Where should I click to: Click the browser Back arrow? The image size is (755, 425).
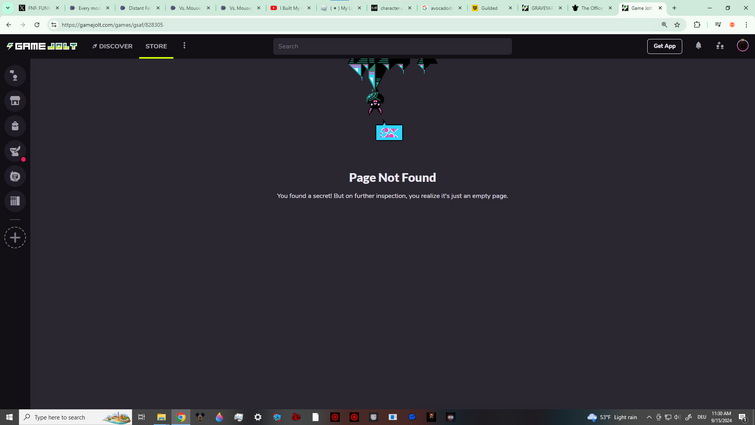pos(9,25)
